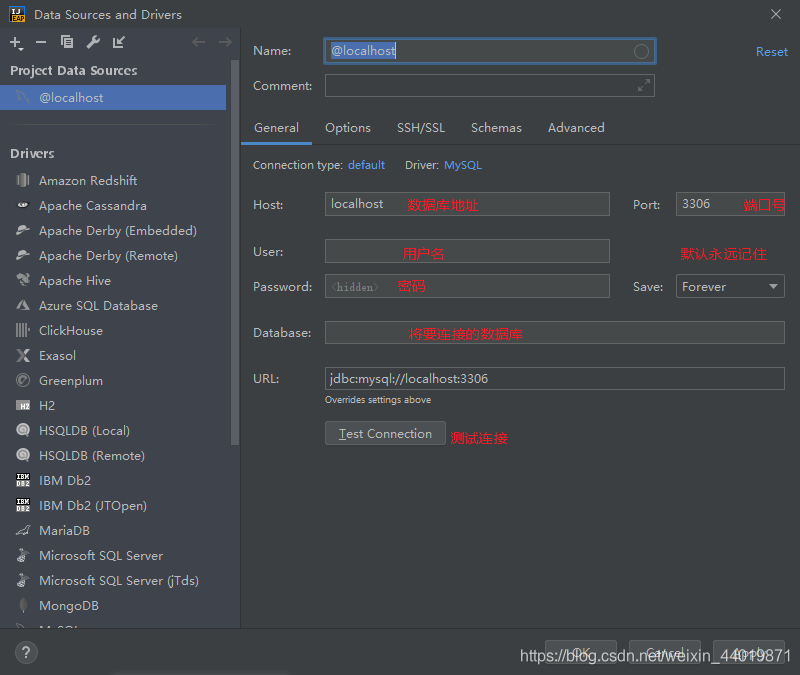800x675 pixels.
Task: Click the Microsoft SQL Server (jTds) driver icon
Action: tap(23, 580)
